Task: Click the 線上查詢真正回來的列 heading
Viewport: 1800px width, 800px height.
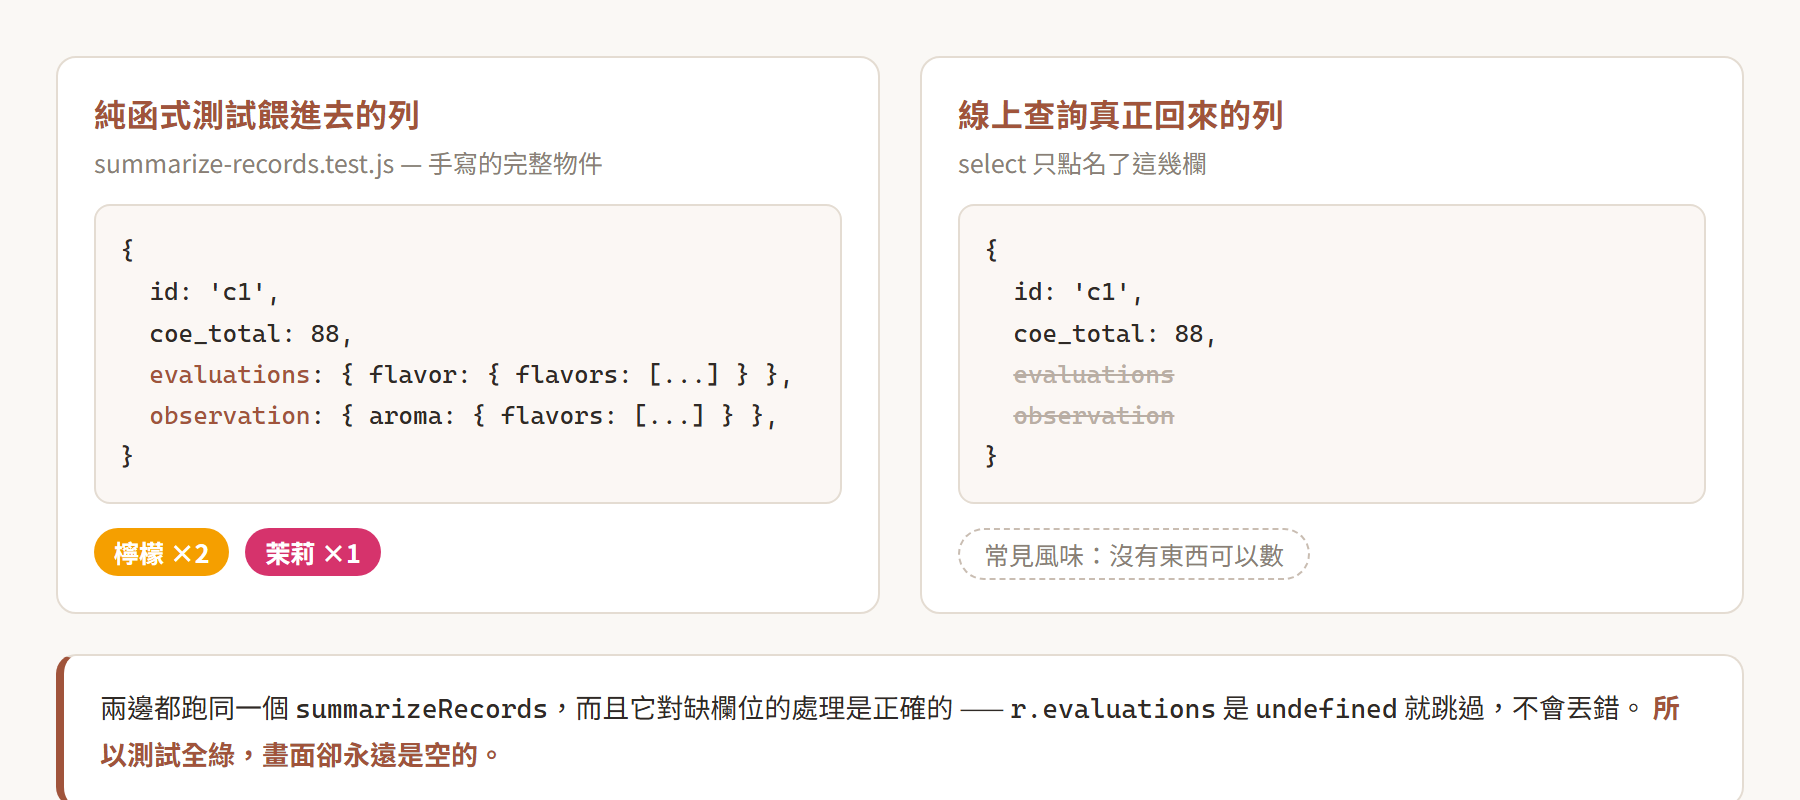Action: [x=1120, y=115]
